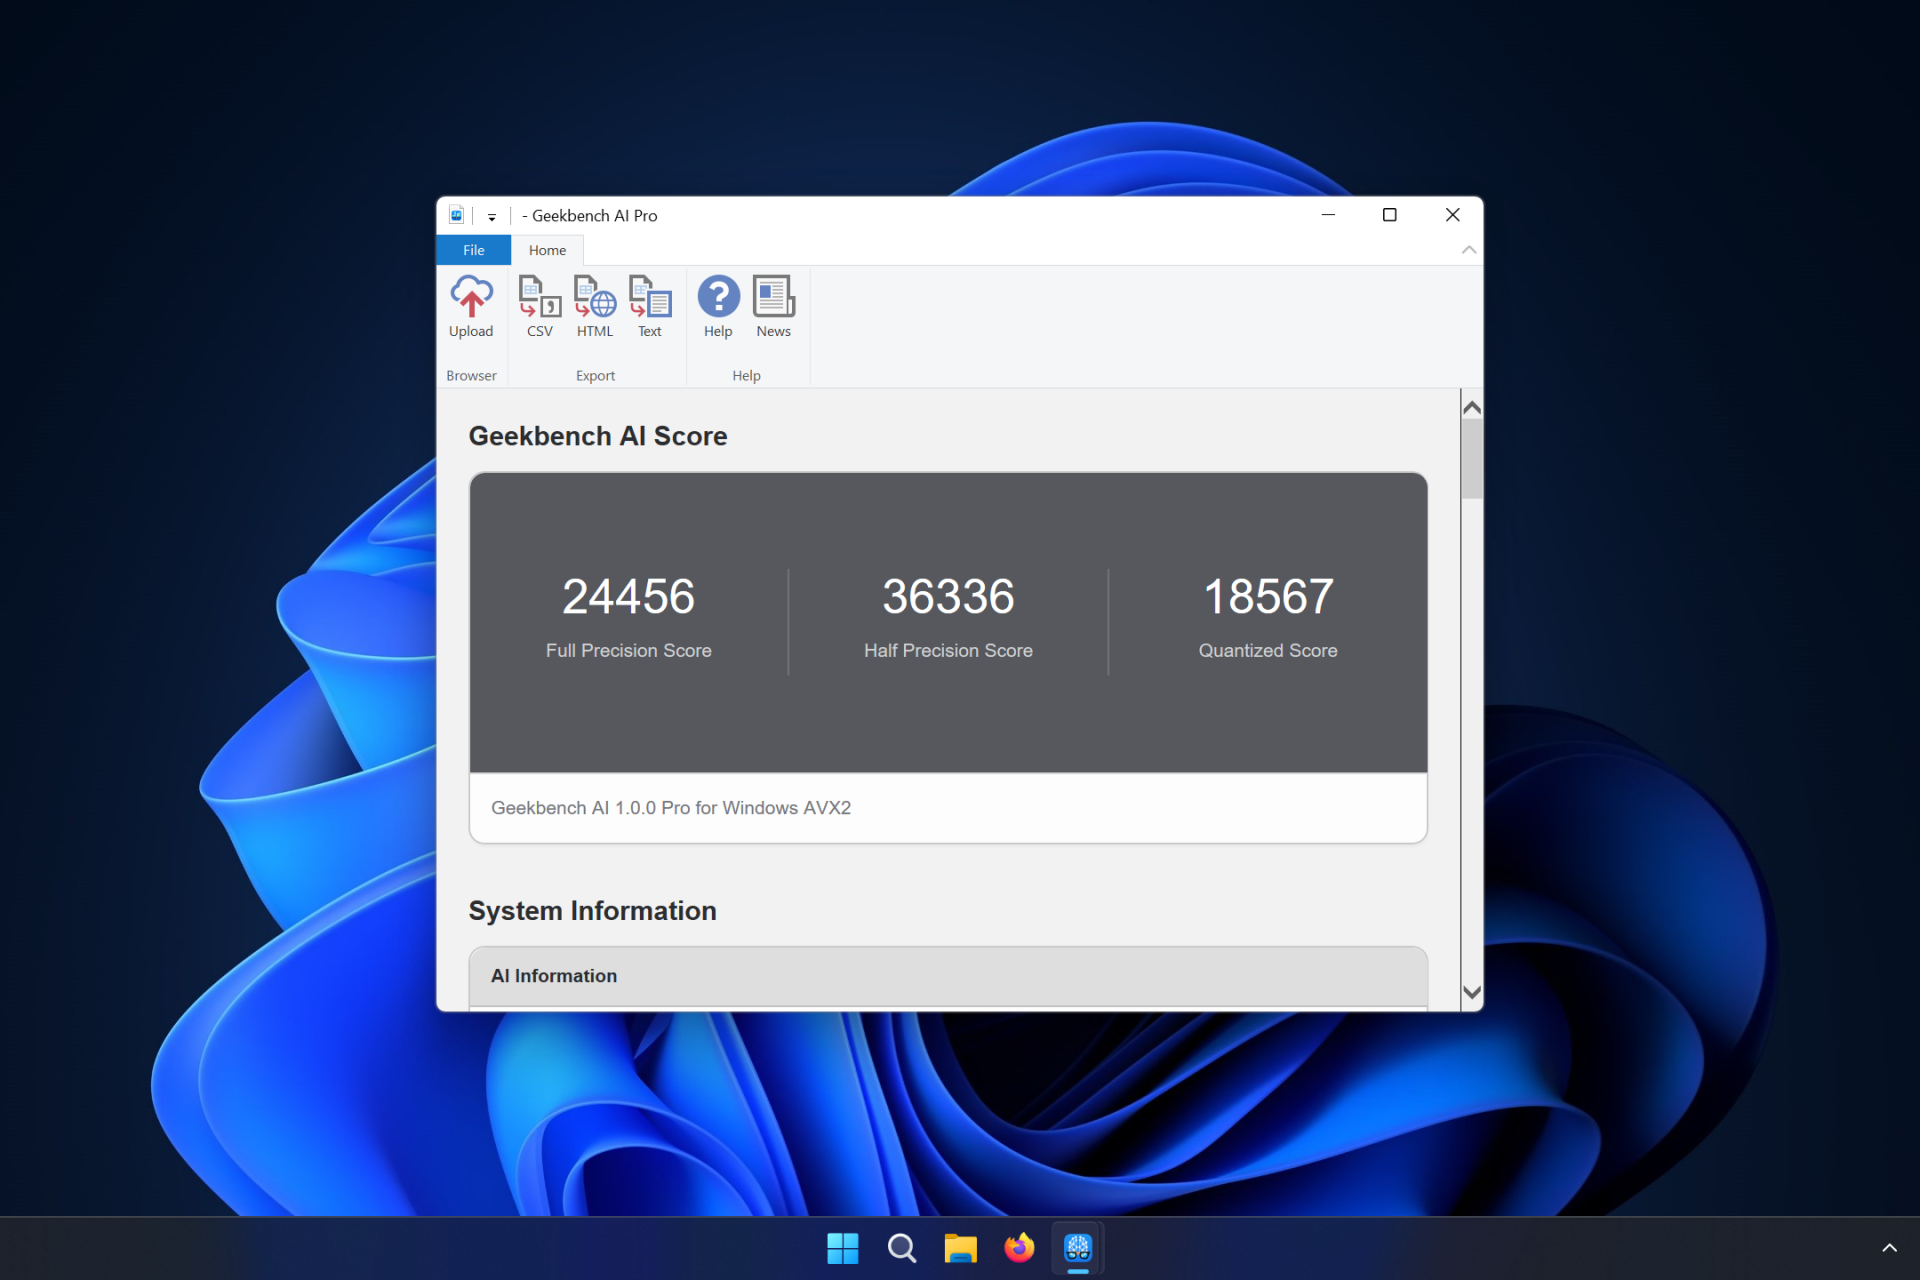Click the Windows Start button
The width and height of the screenshot is (1920, 1280).
pyautogui.click(x=842, y=1247)
